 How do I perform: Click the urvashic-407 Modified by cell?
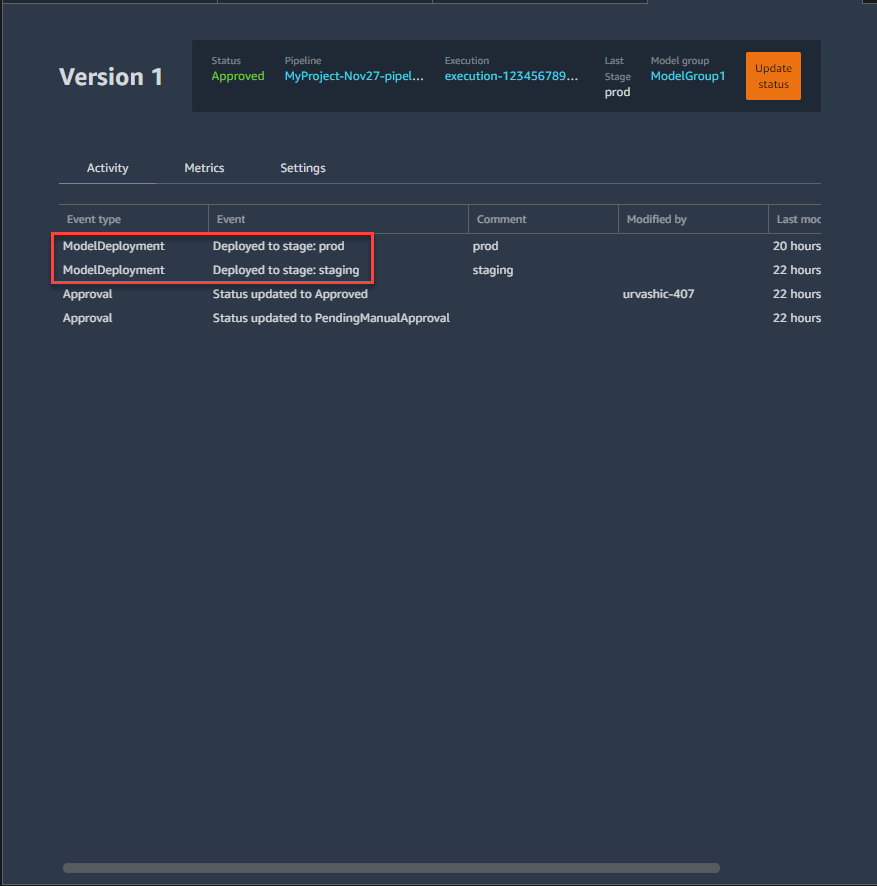click(x=658, y=294)
